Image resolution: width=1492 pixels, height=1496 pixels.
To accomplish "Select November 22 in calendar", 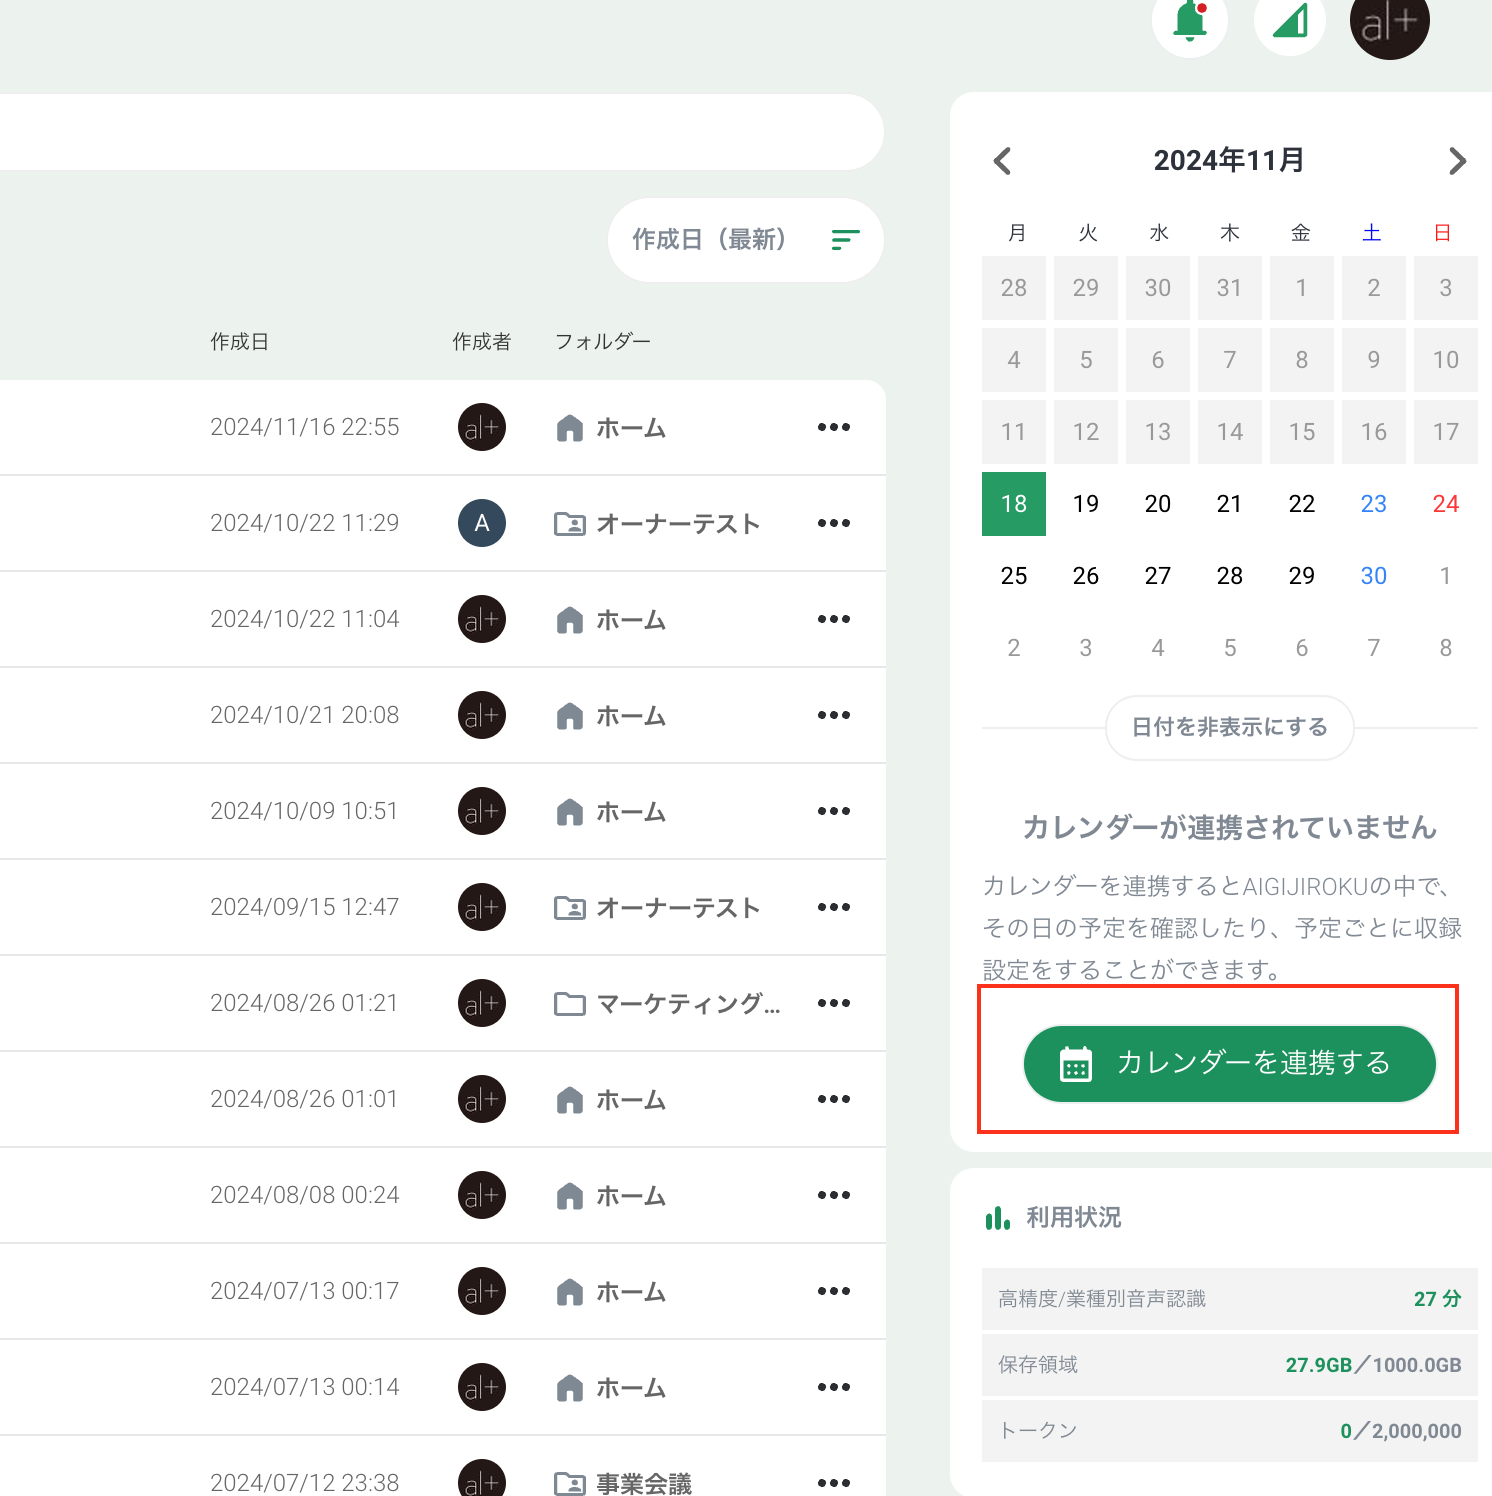I will tap(1302, 504).
